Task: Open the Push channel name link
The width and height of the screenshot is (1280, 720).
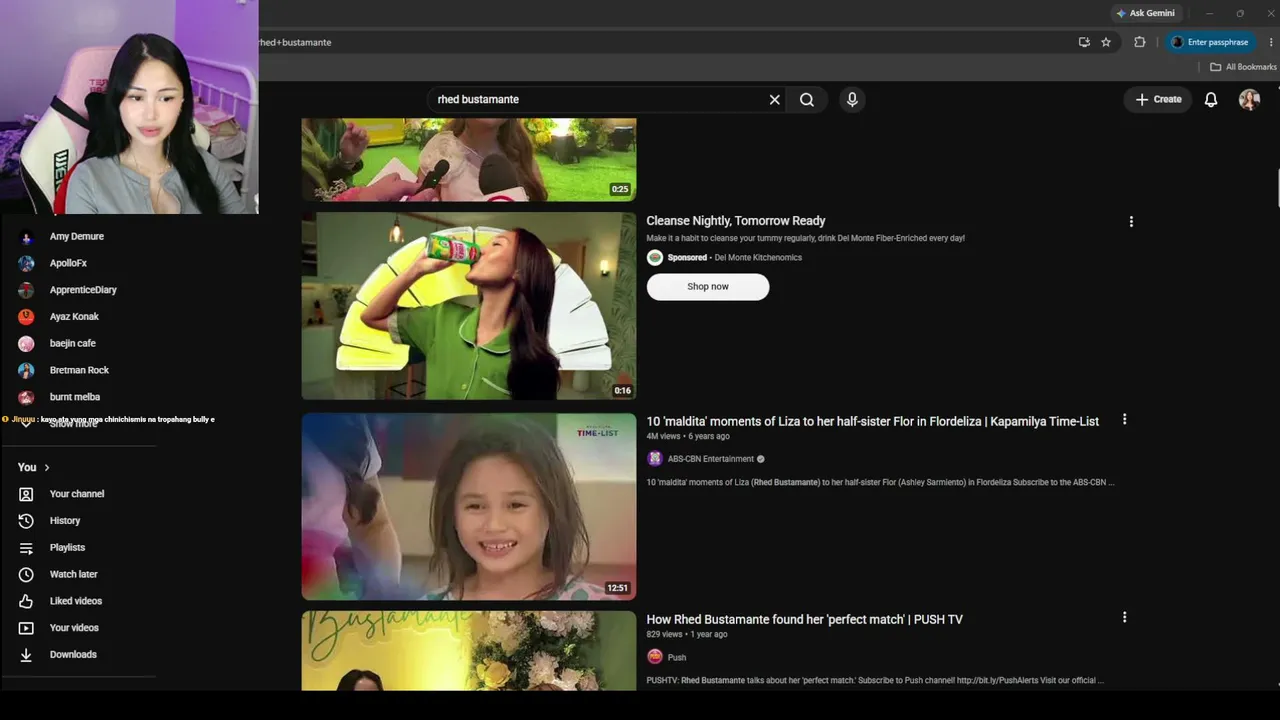Action: click(677, 657)
